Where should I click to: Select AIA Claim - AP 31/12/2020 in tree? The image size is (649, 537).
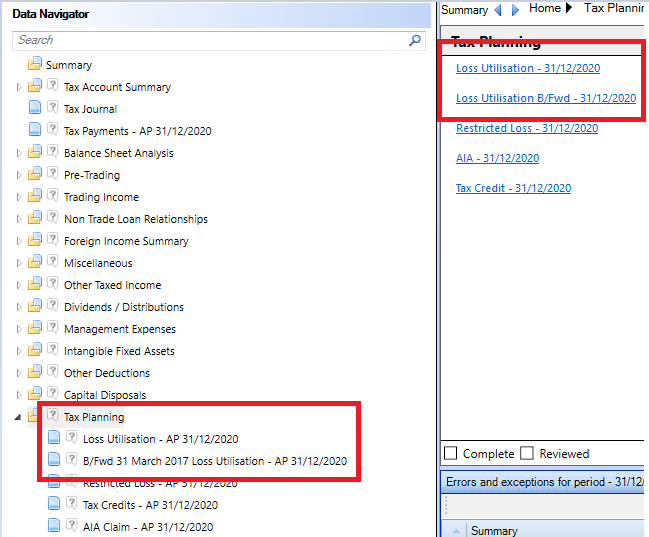pos(148,527)
